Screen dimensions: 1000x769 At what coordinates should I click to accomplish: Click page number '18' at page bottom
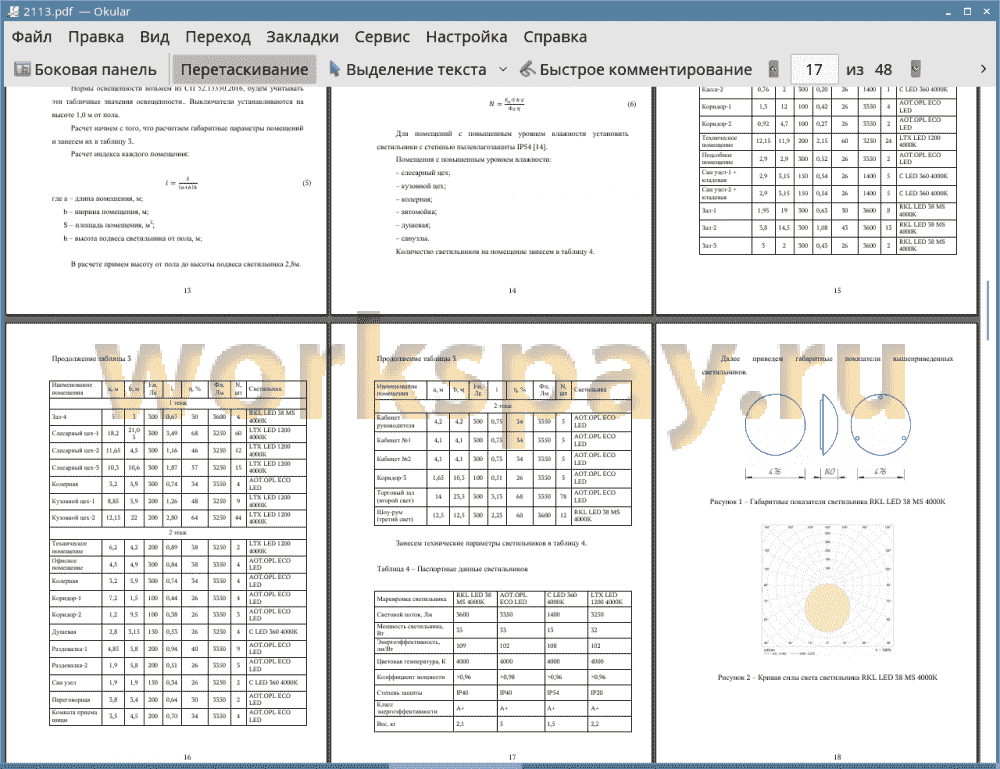coord(837,757)
